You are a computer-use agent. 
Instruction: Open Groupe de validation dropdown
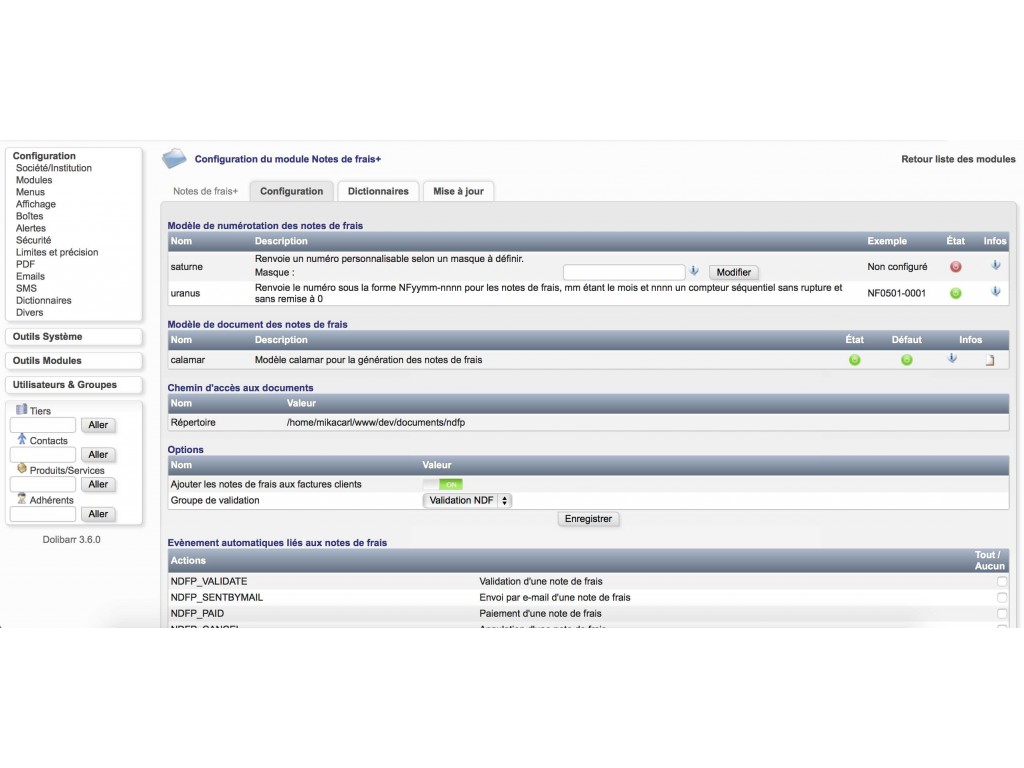pos(468,500)
